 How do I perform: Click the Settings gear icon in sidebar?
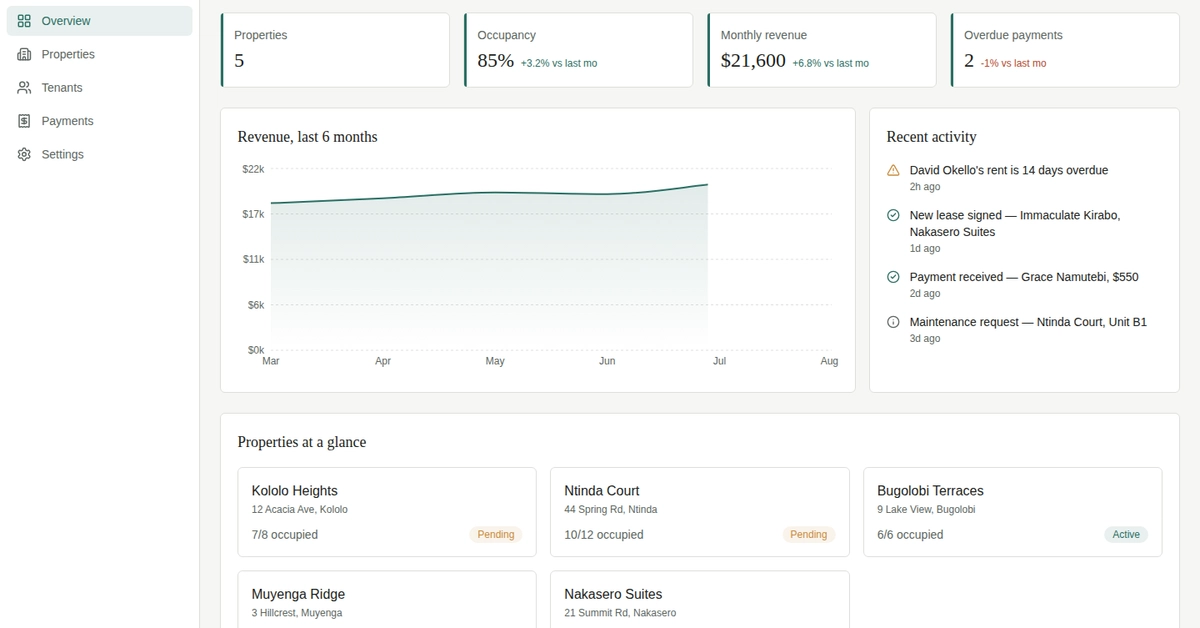[24, 155]
